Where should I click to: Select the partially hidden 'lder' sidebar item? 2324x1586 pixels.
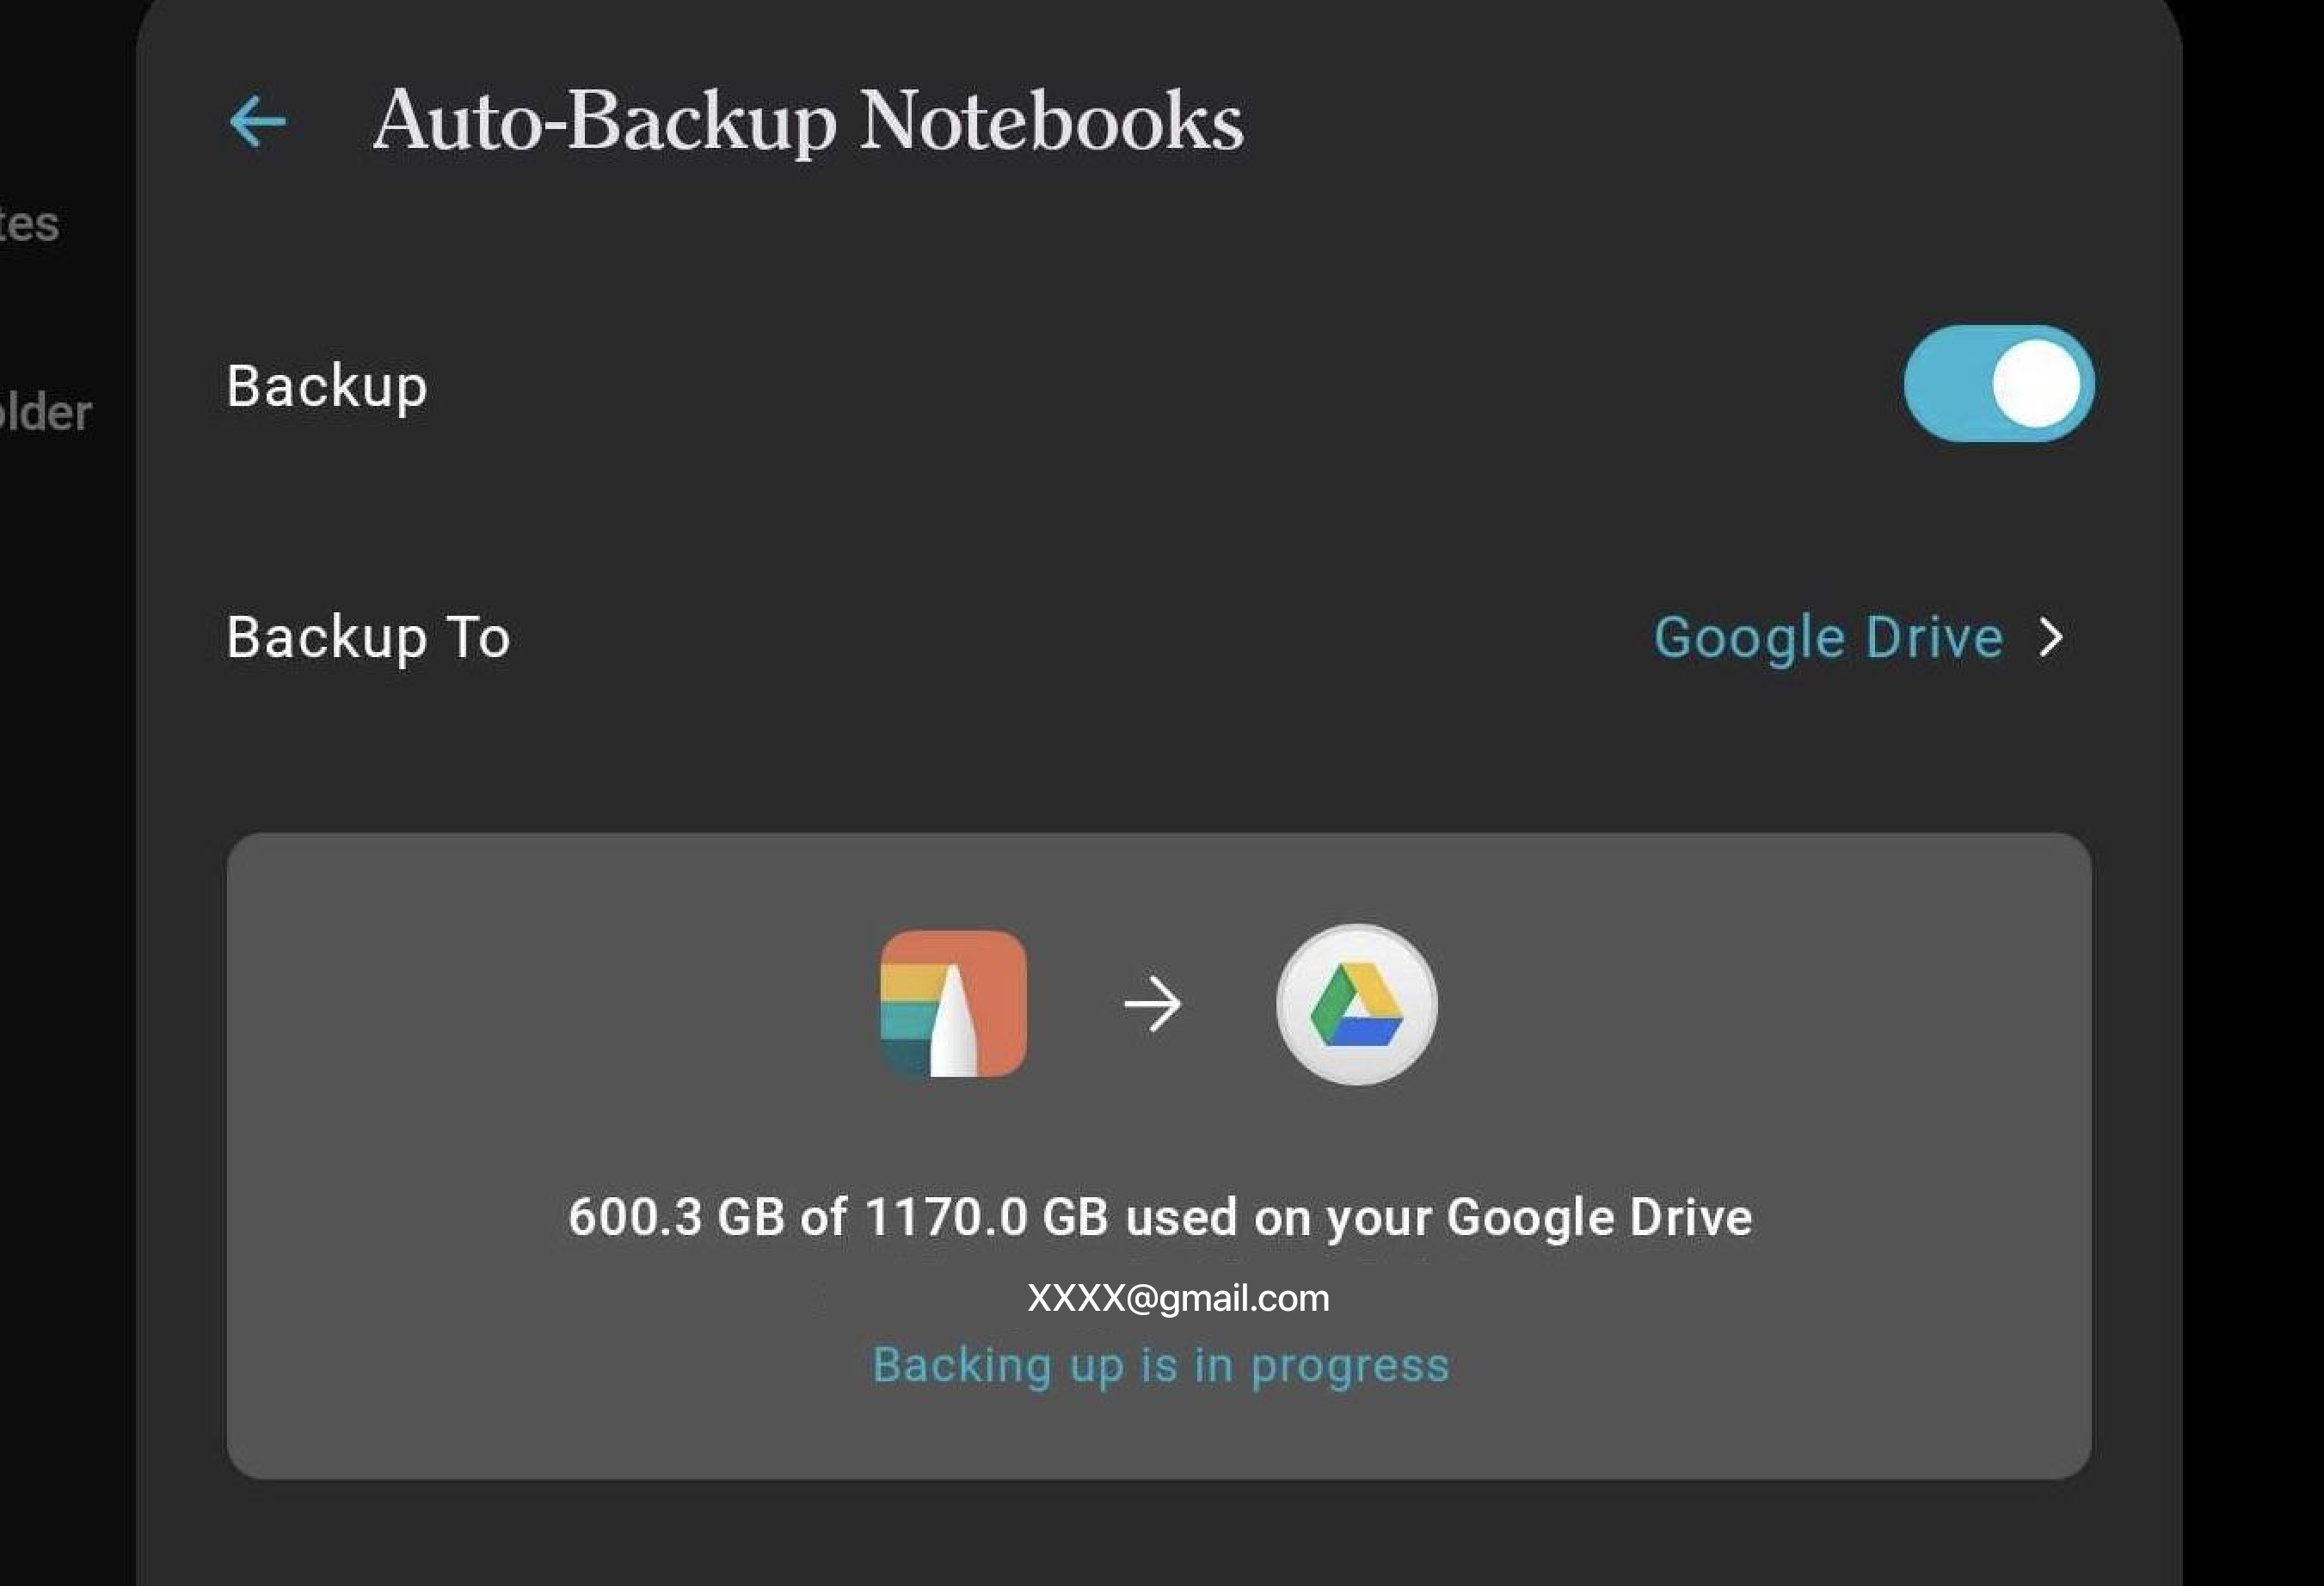pos(46,412)
